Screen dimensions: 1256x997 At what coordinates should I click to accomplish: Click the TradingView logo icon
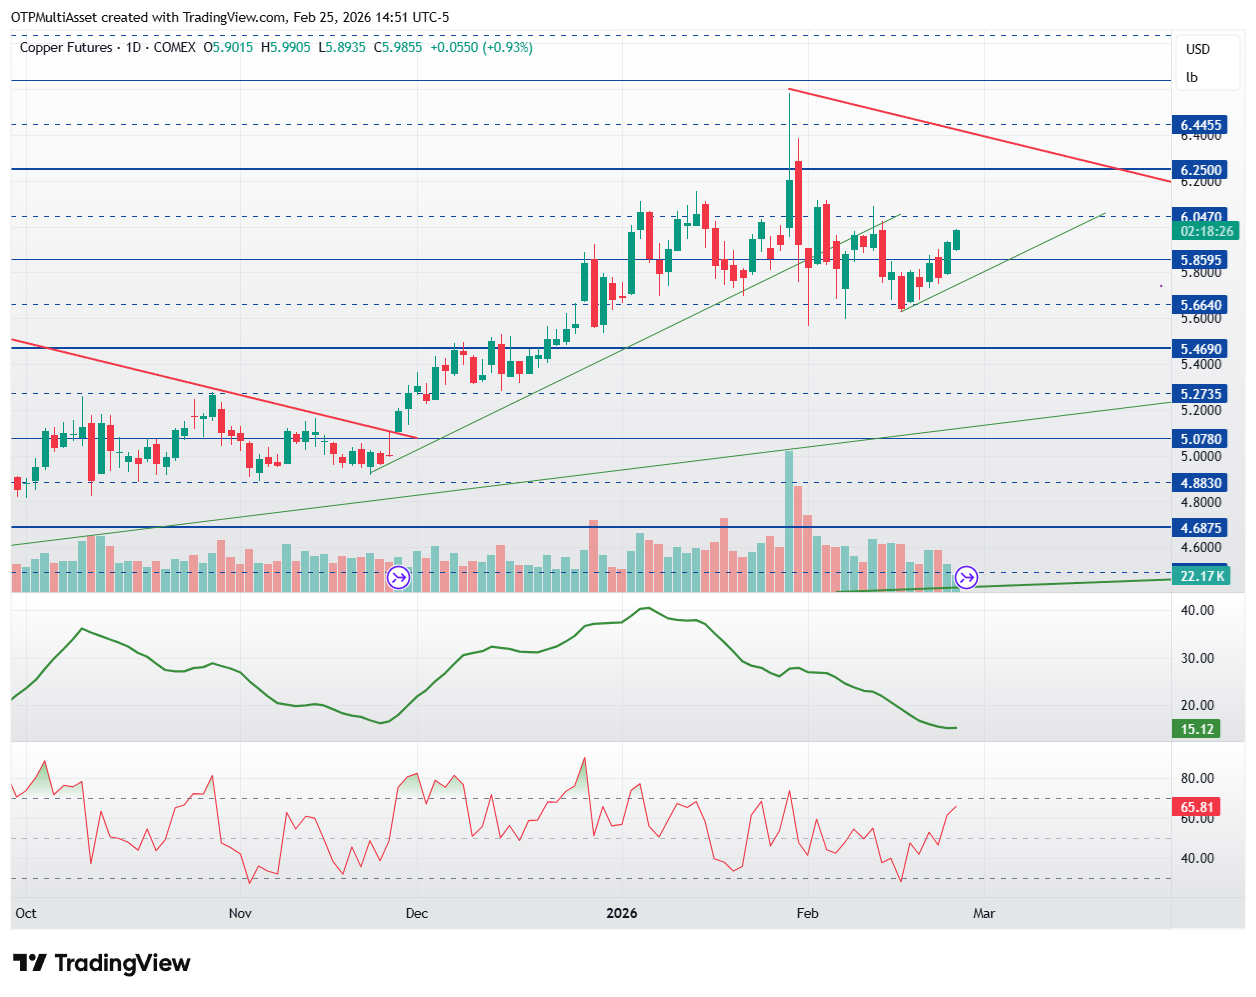click(30, 963)
